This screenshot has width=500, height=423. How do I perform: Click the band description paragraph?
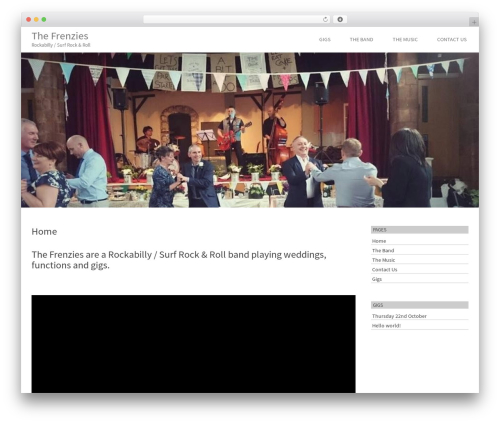click(179, 260)
